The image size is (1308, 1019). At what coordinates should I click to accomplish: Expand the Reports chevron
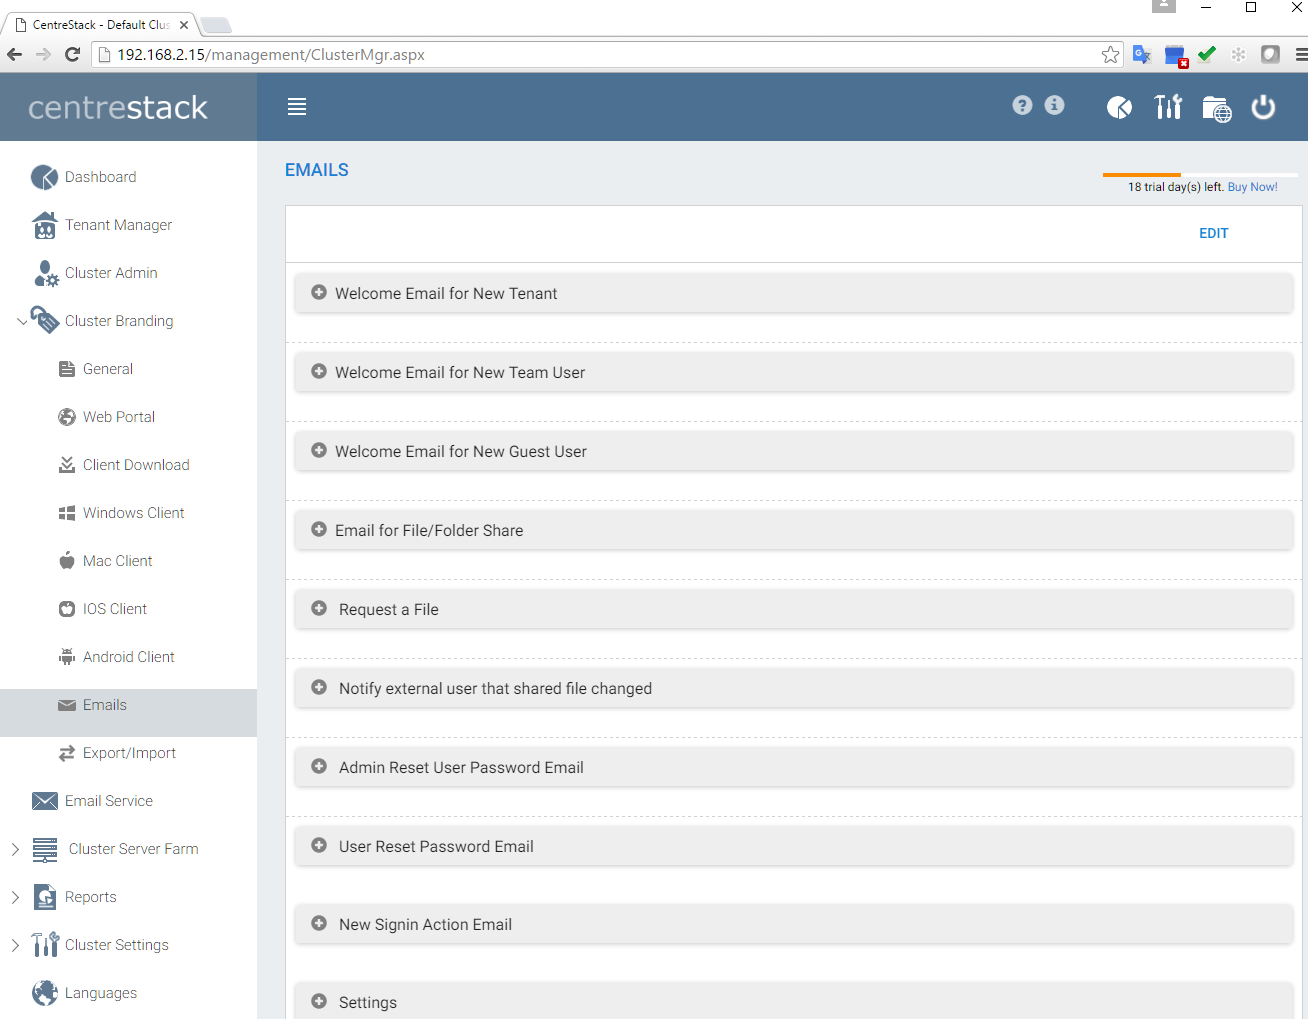click(15, 897)
